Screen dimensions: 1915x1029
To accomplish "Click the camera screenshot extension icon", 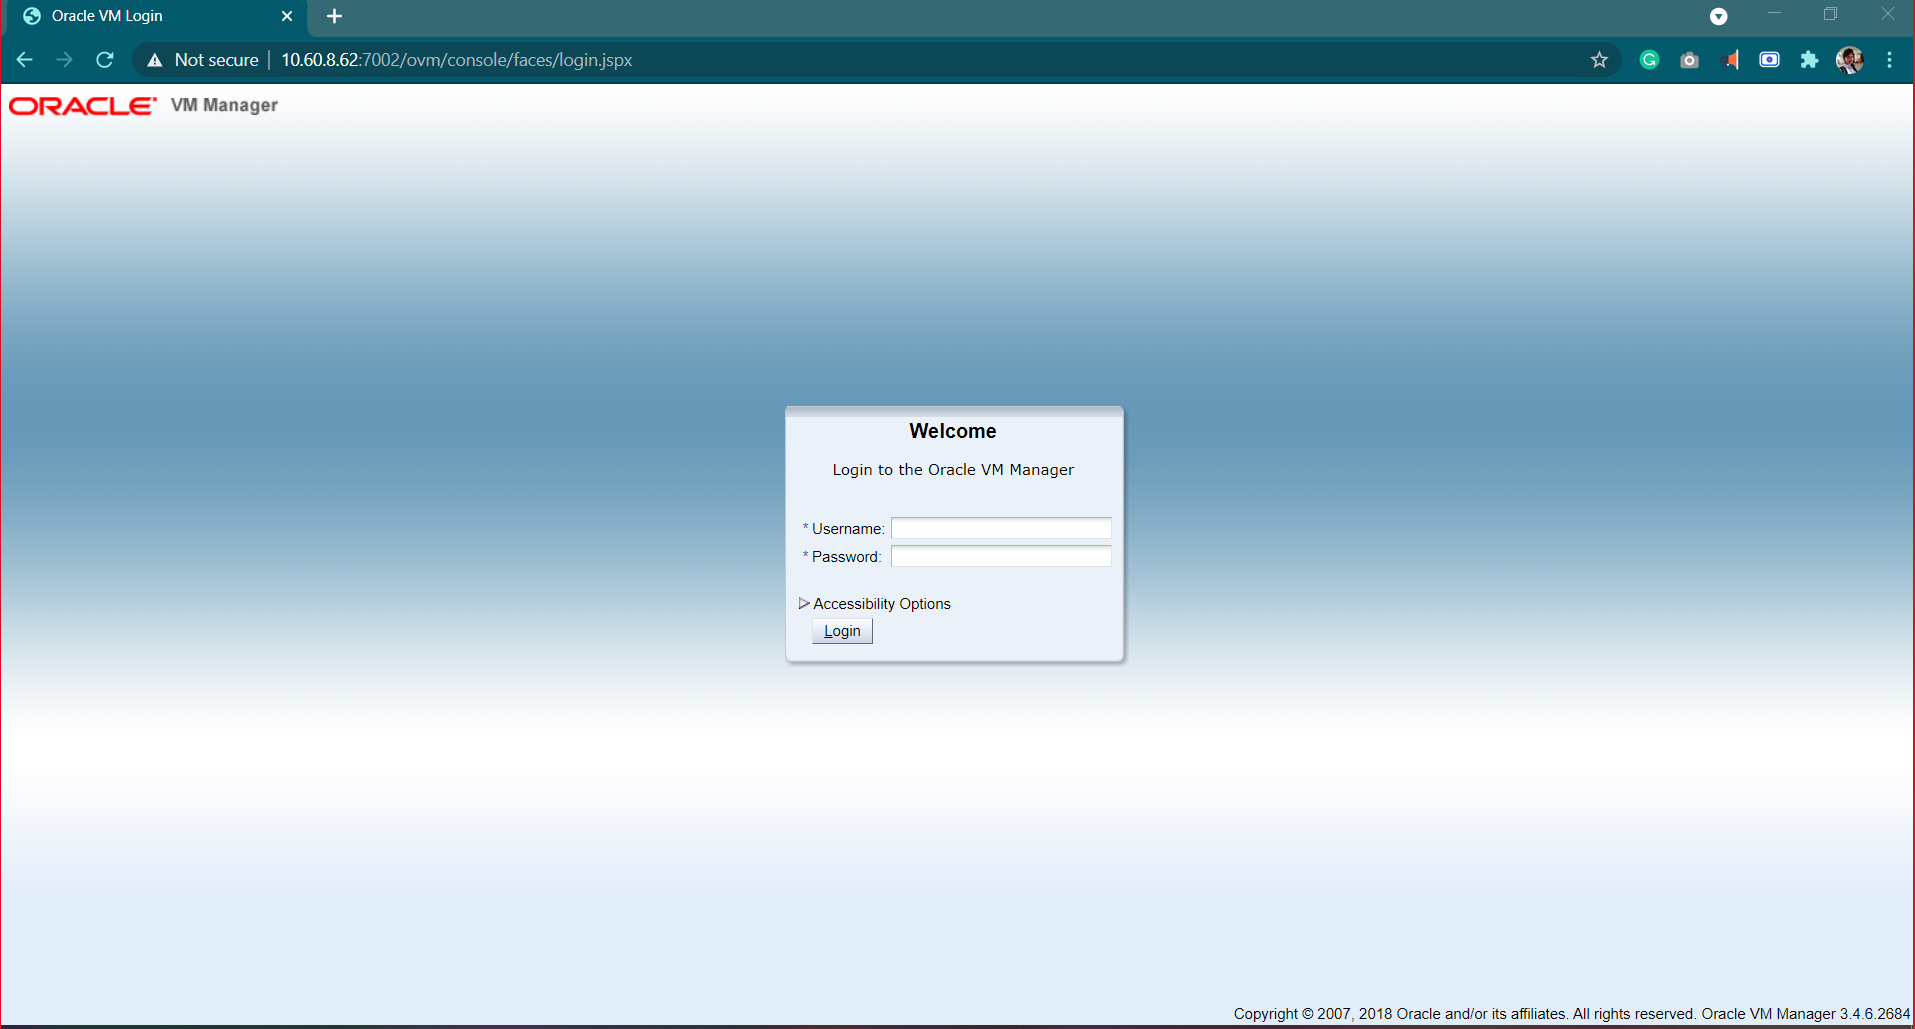I will [x=1689, y=60].
